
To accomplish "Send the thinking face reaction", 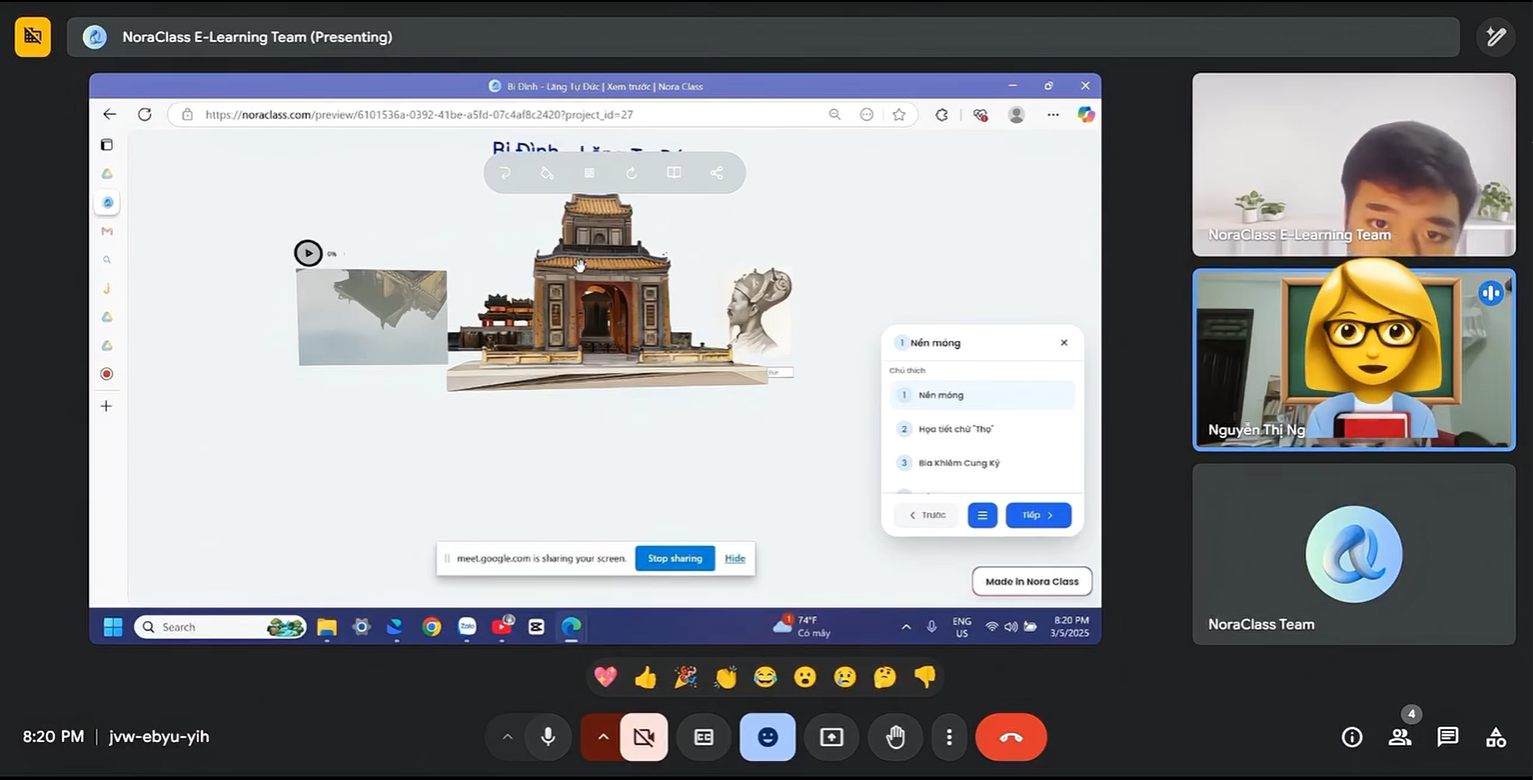I will pyautogui.click(x=885, y=677).
